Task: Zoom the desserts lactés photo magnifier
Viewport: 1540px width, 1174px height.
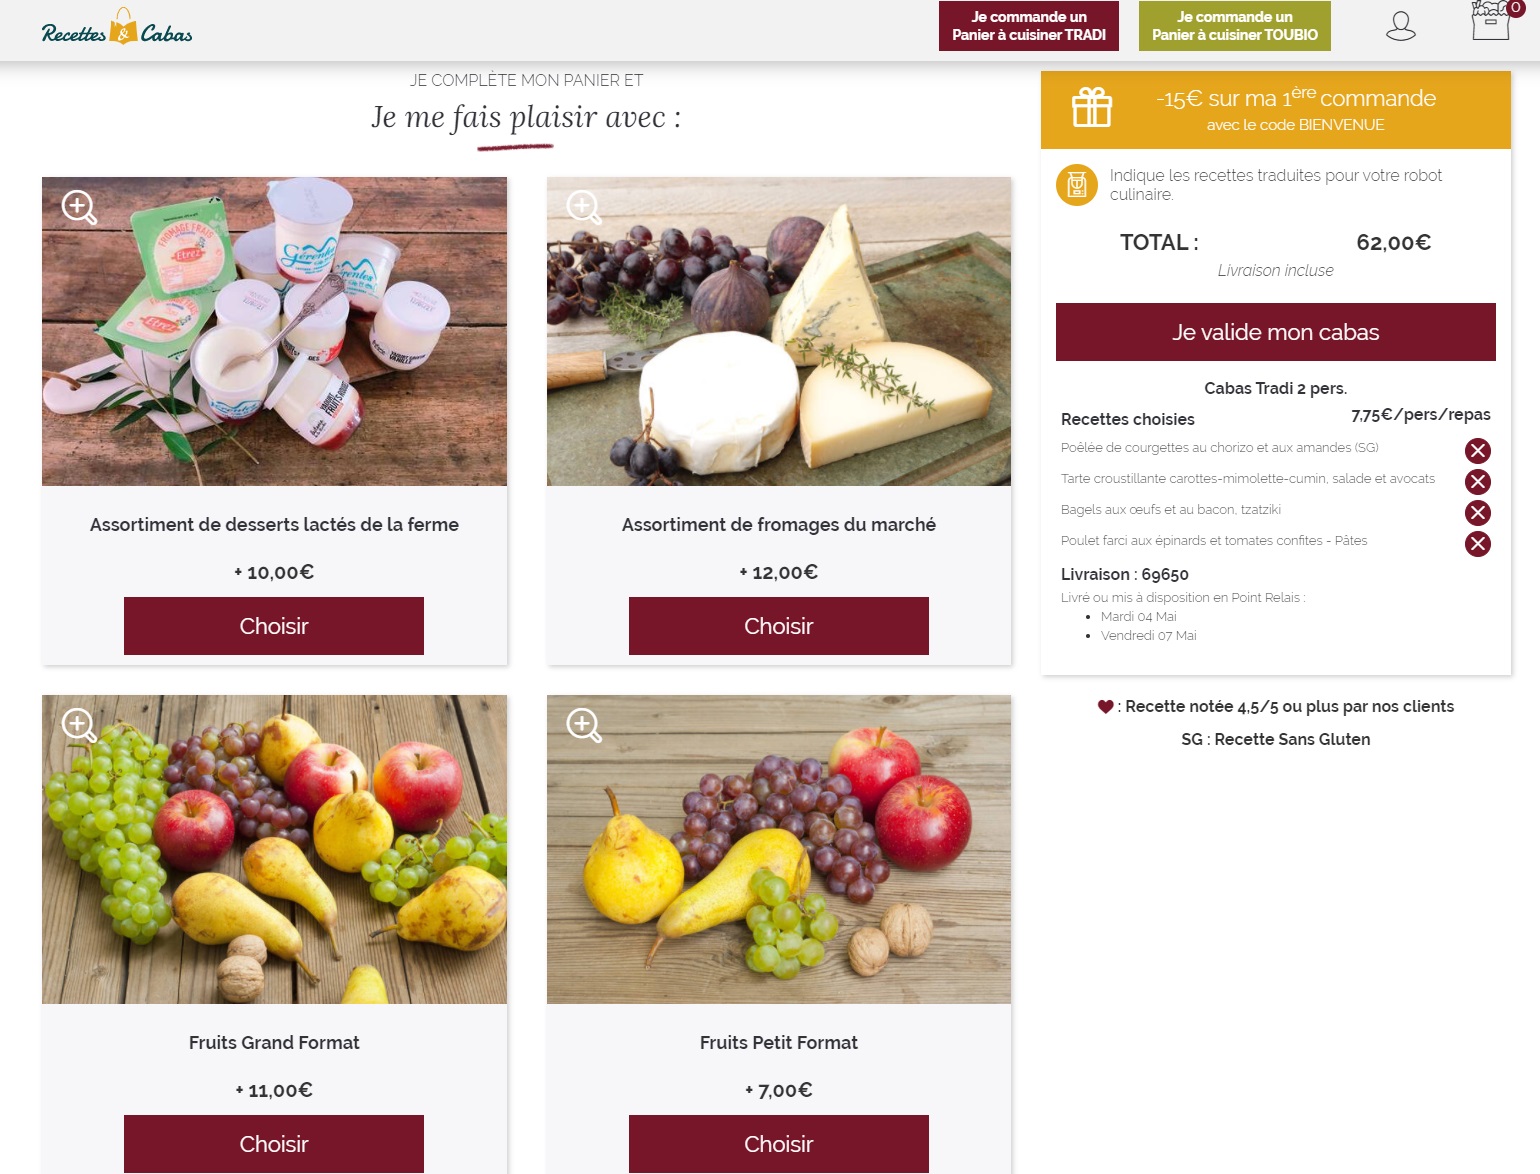Action: (x=79, y=207)
